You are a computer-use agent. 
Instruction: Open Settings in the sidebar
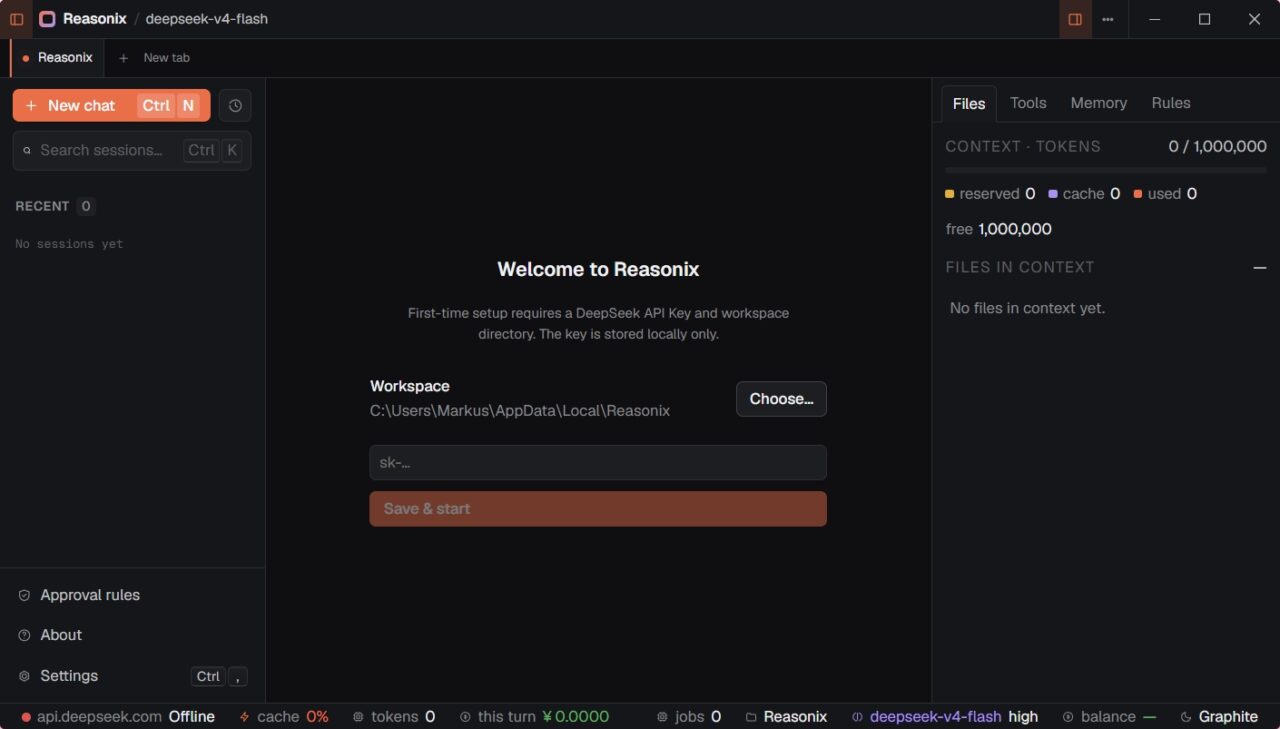point(132,676)
